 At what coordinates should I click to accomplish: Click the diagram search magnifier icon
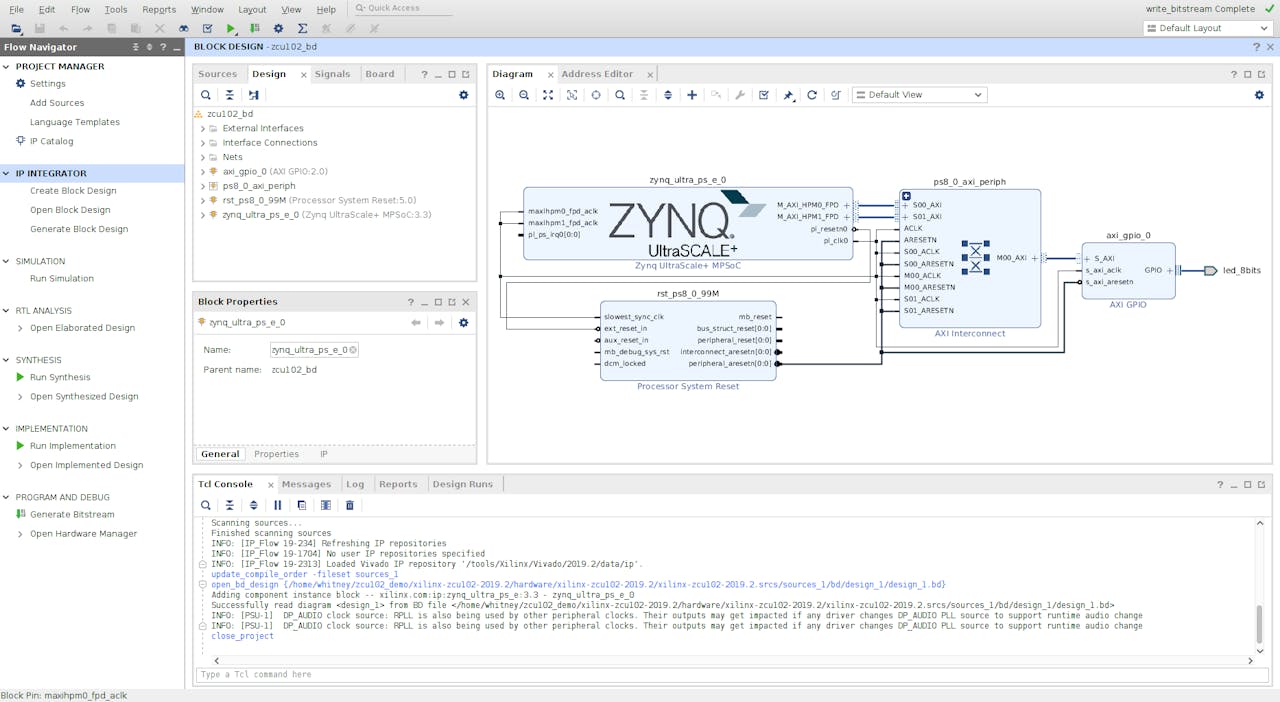tap(620, 95)
